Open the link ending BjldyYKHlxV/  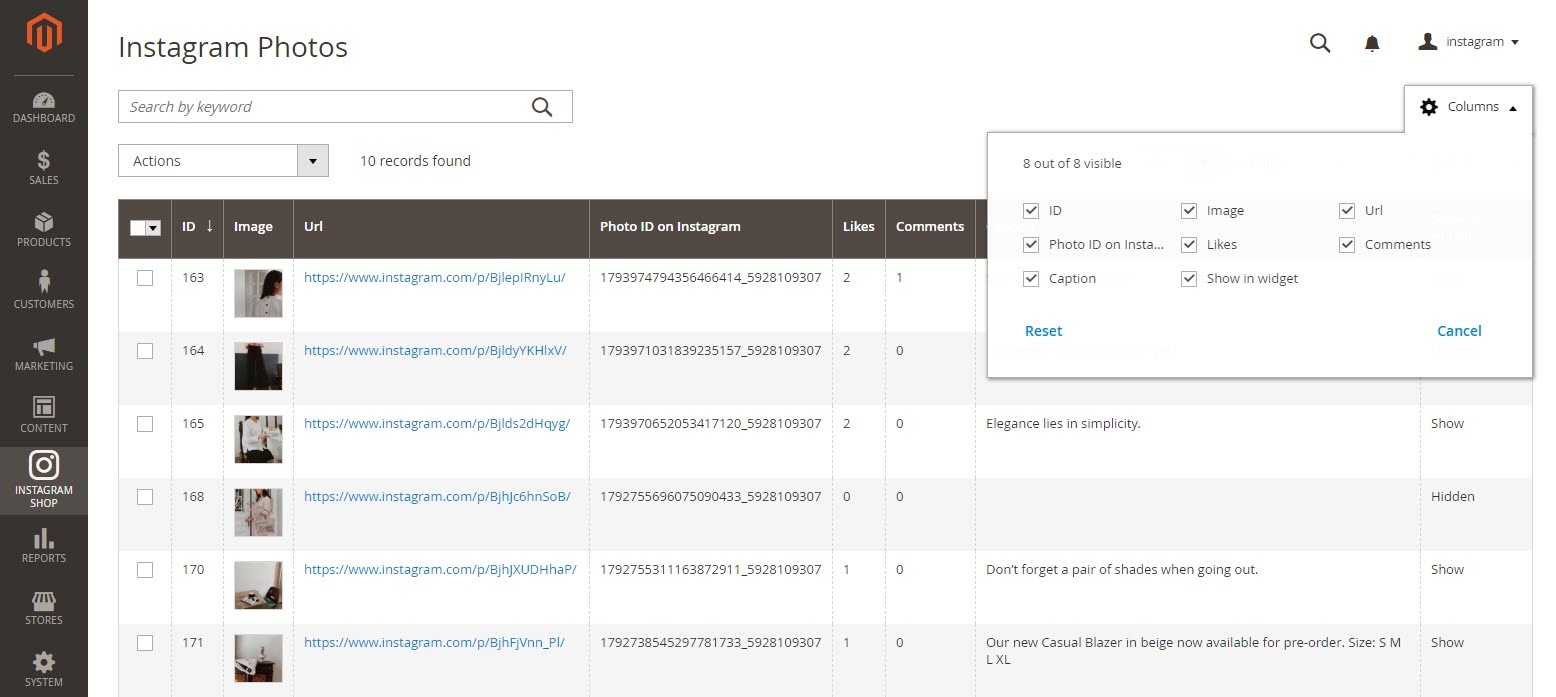pyautogui.click(x=435, y=351)
